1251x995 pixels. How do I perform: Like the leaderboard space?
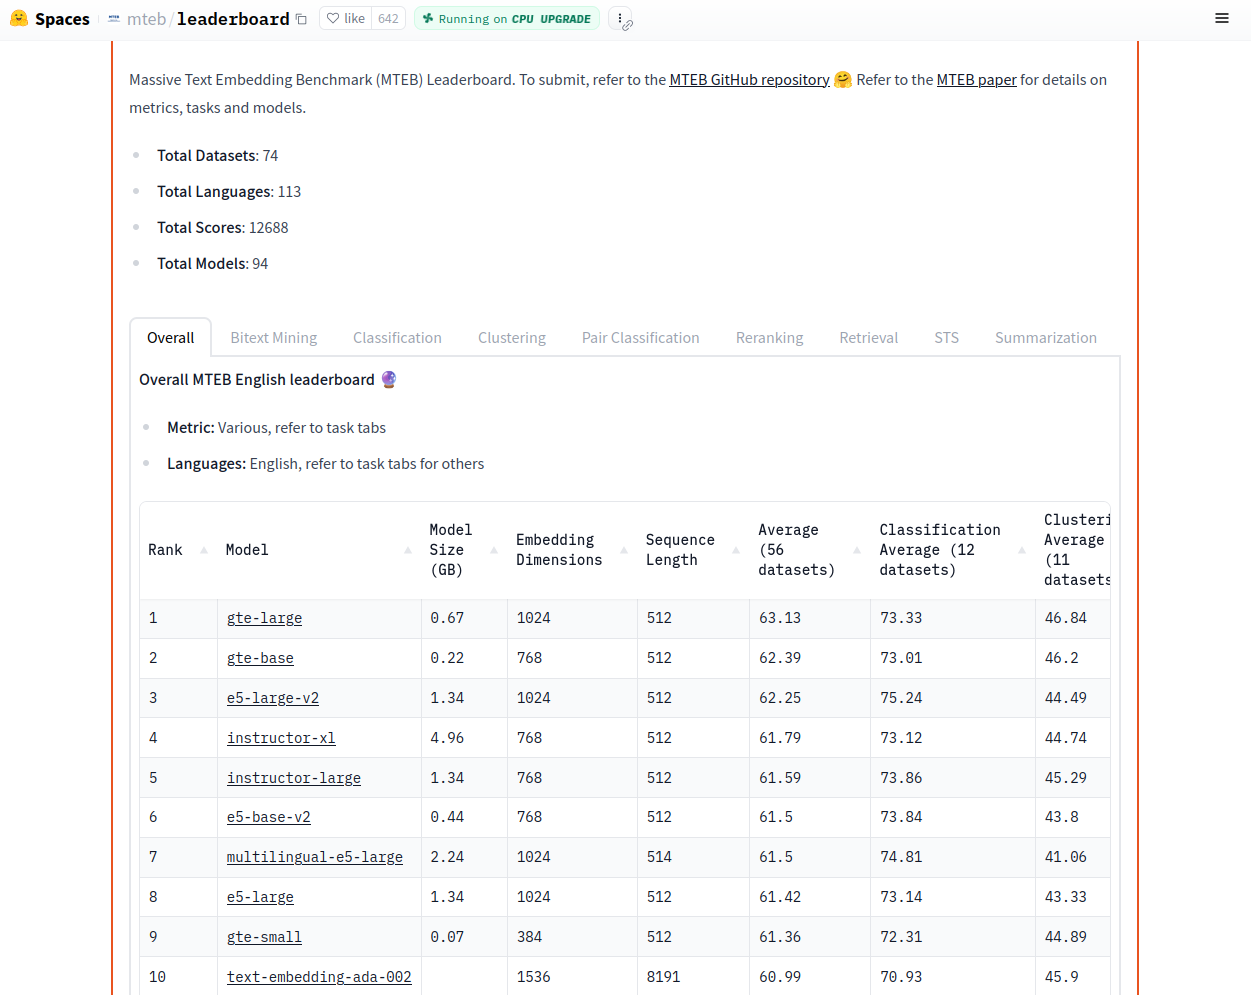click(346, 19)
